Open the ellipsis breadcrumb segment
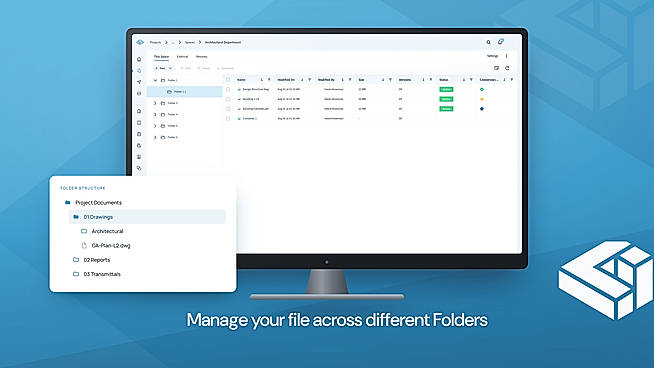The height and width of the screenshot is (368, 654). tap(173, 43)
